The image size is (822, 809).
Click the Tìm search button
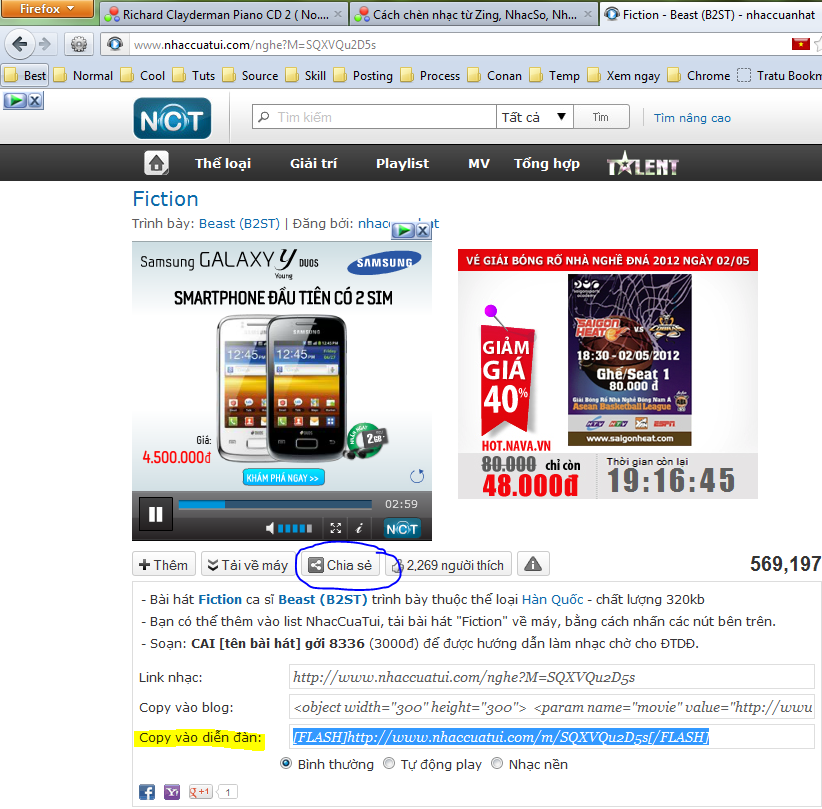601,117
